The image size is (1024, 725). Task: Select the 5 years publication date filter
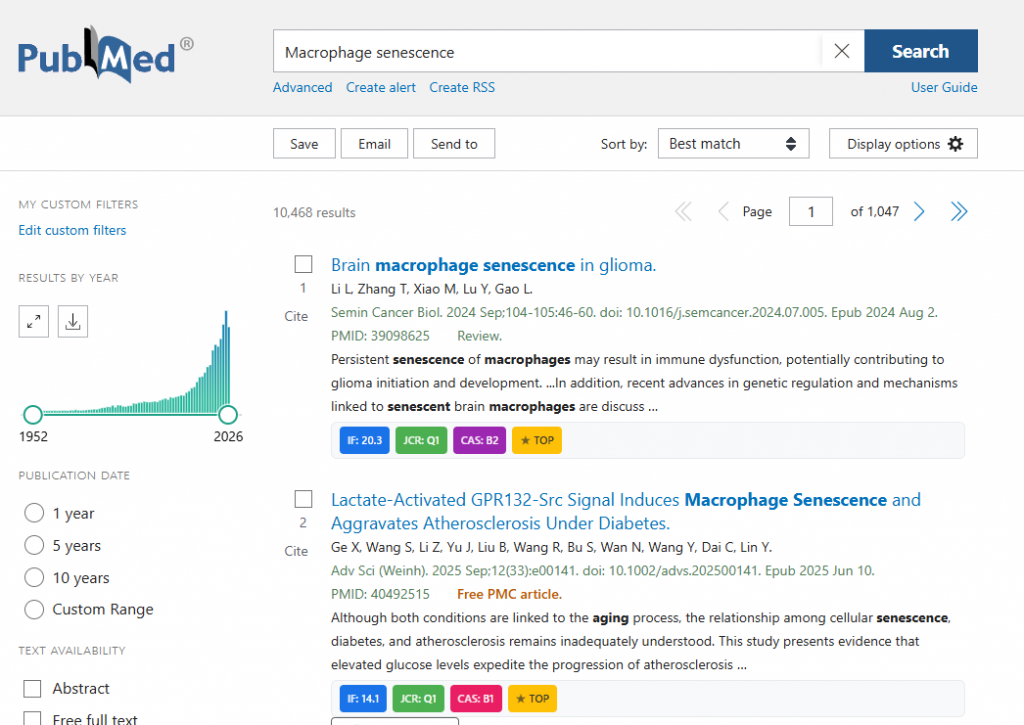pyautogui.click(x=34, y=545)
